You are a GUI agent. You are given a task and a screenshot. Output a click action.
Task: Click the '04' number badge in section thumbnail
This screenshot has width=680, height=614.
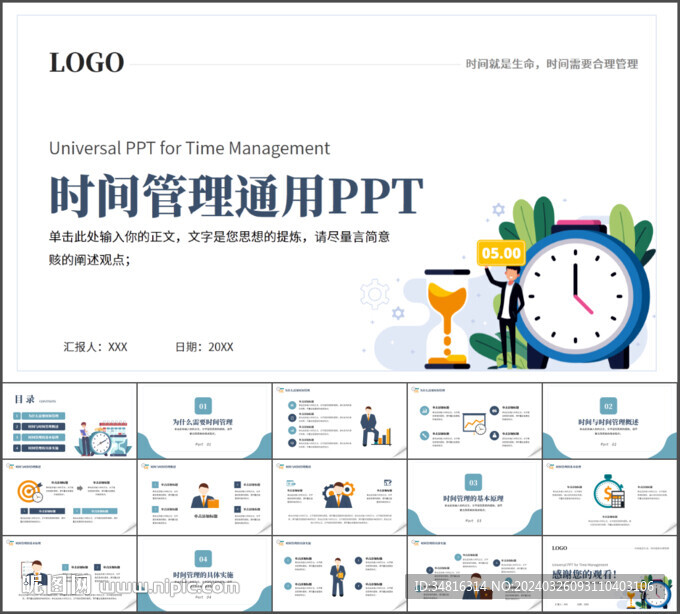pyautogui.click(x=203, y=559)
